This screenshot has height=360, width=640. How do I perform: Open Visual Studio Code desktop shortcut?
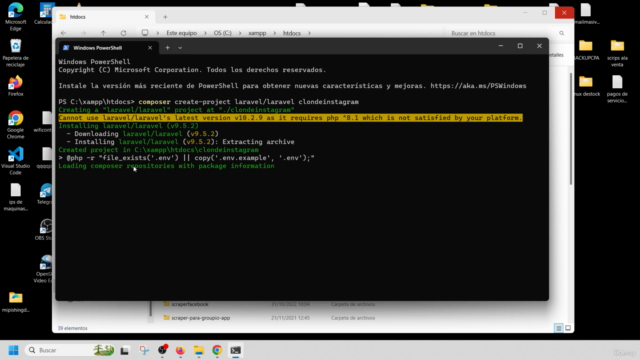tap(16, 160)
